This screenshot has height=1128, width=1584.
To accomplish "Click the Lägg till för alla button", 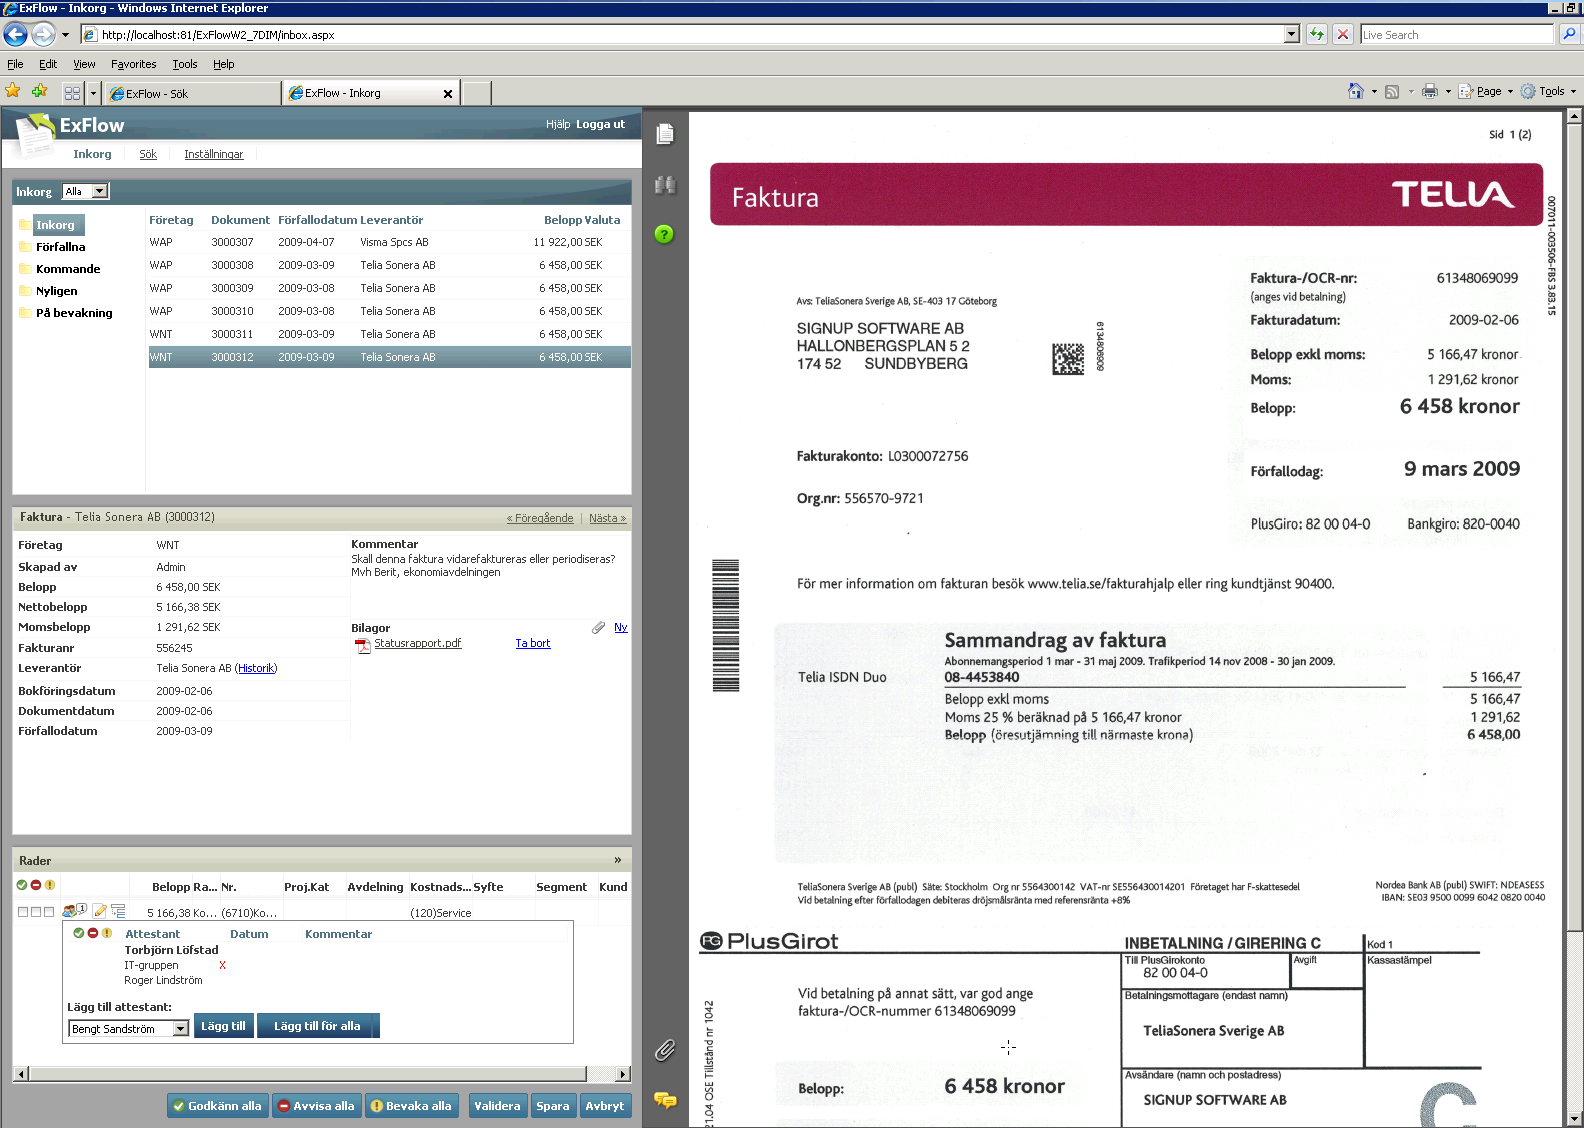I will click(318, 1026).
